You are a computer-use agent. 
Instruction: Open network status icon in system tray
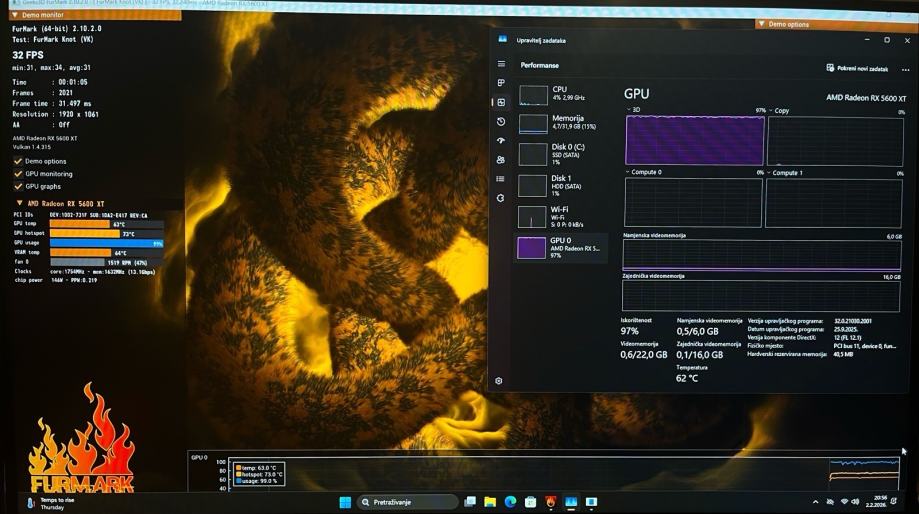tap(844, 502)
